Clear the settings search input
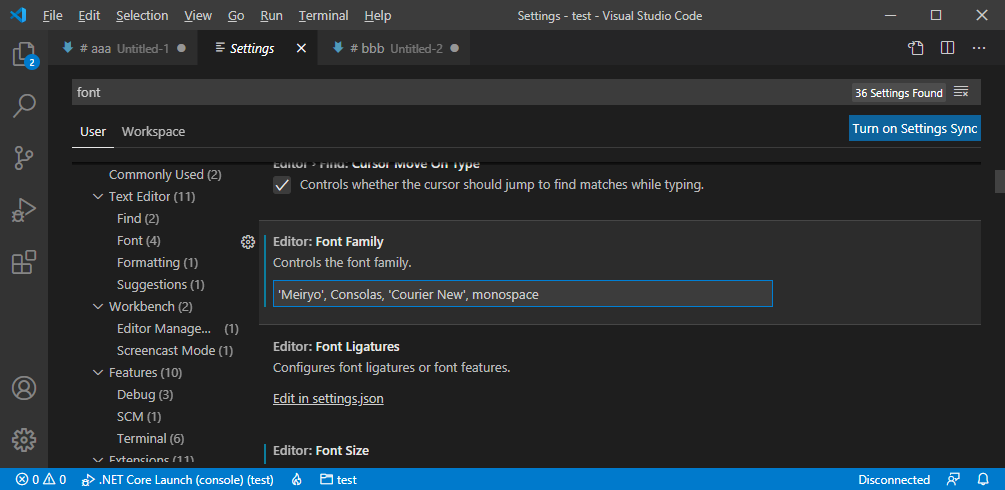The image size is (1005, 490). [961, 92]
